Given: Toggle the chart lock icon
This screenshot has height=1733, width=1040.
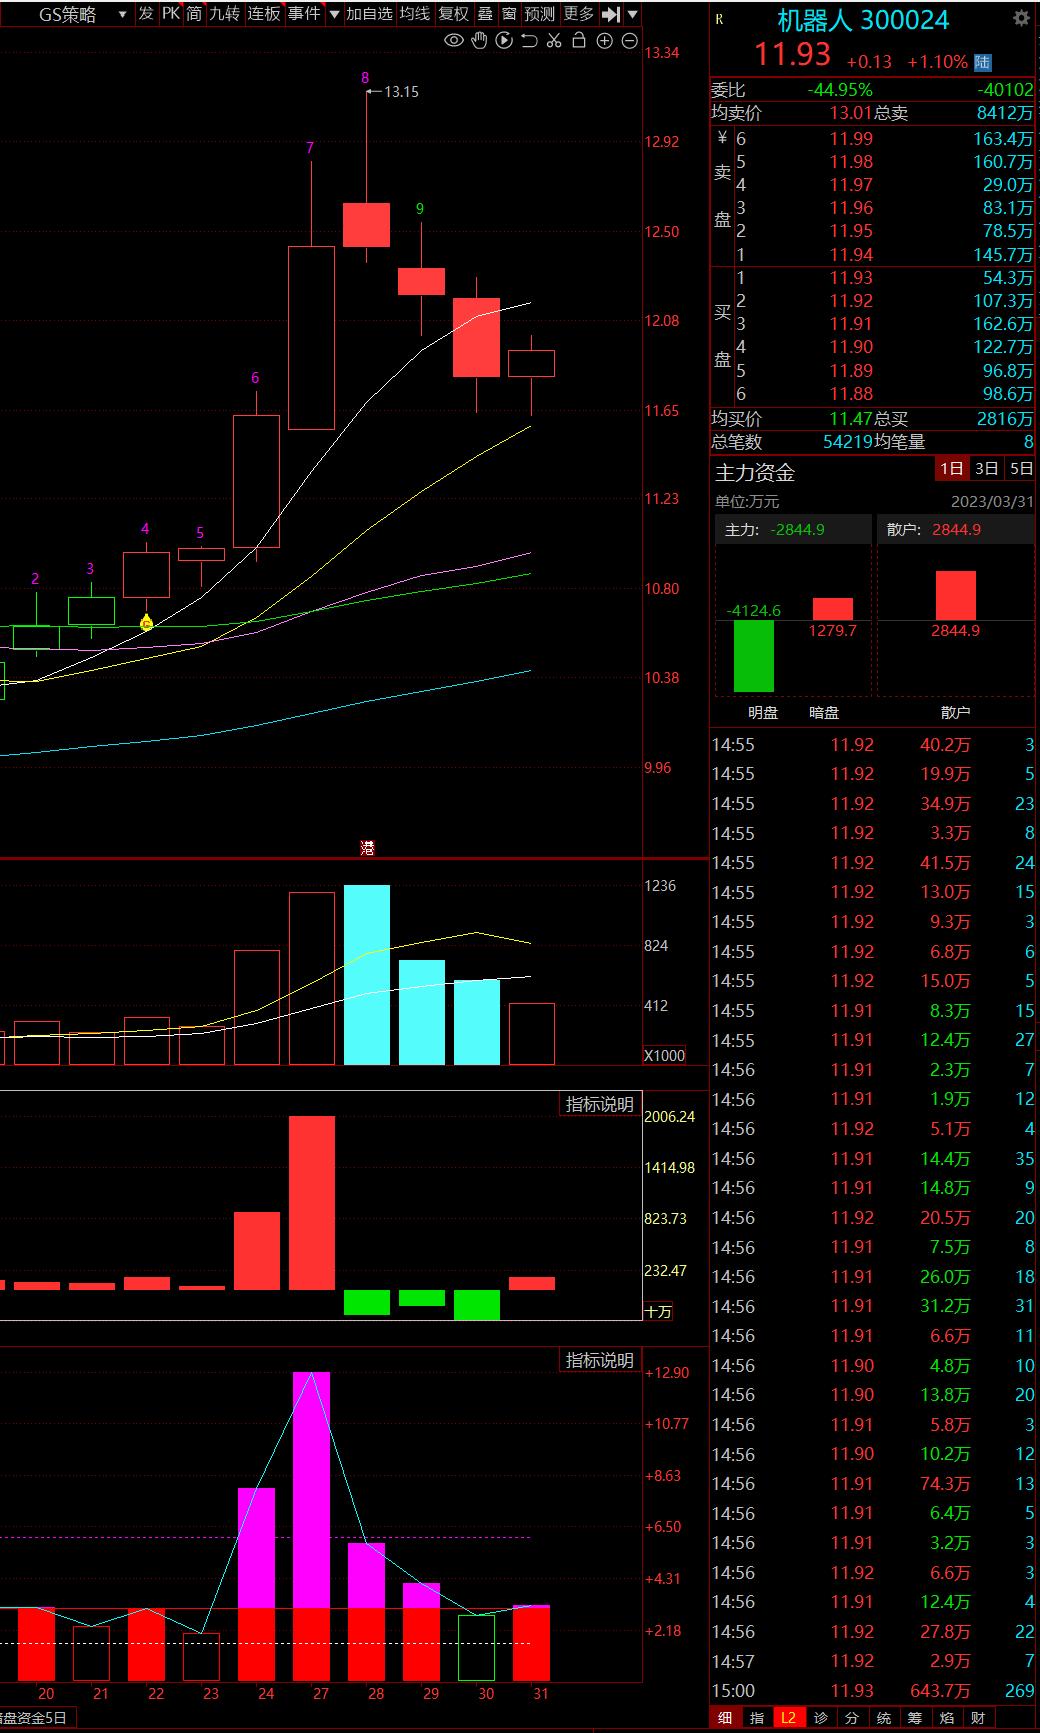Looking at the screenshot, I should point(578,41).
